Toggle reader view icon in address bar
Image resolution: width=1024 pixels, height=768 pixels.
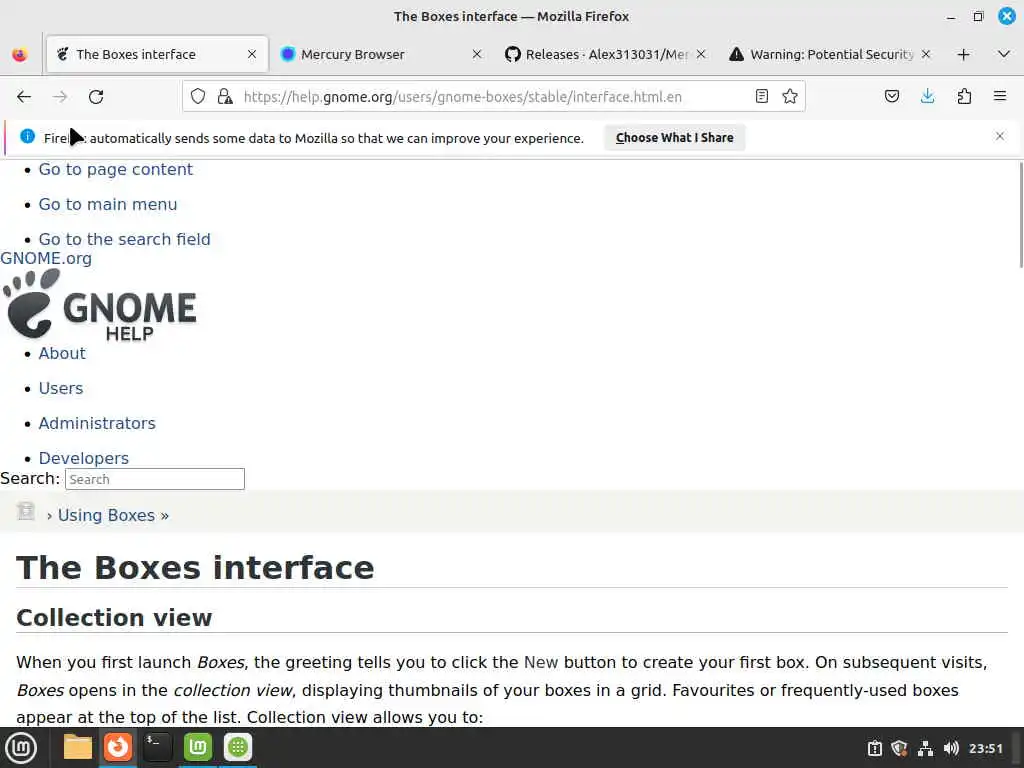click(761, 97)
